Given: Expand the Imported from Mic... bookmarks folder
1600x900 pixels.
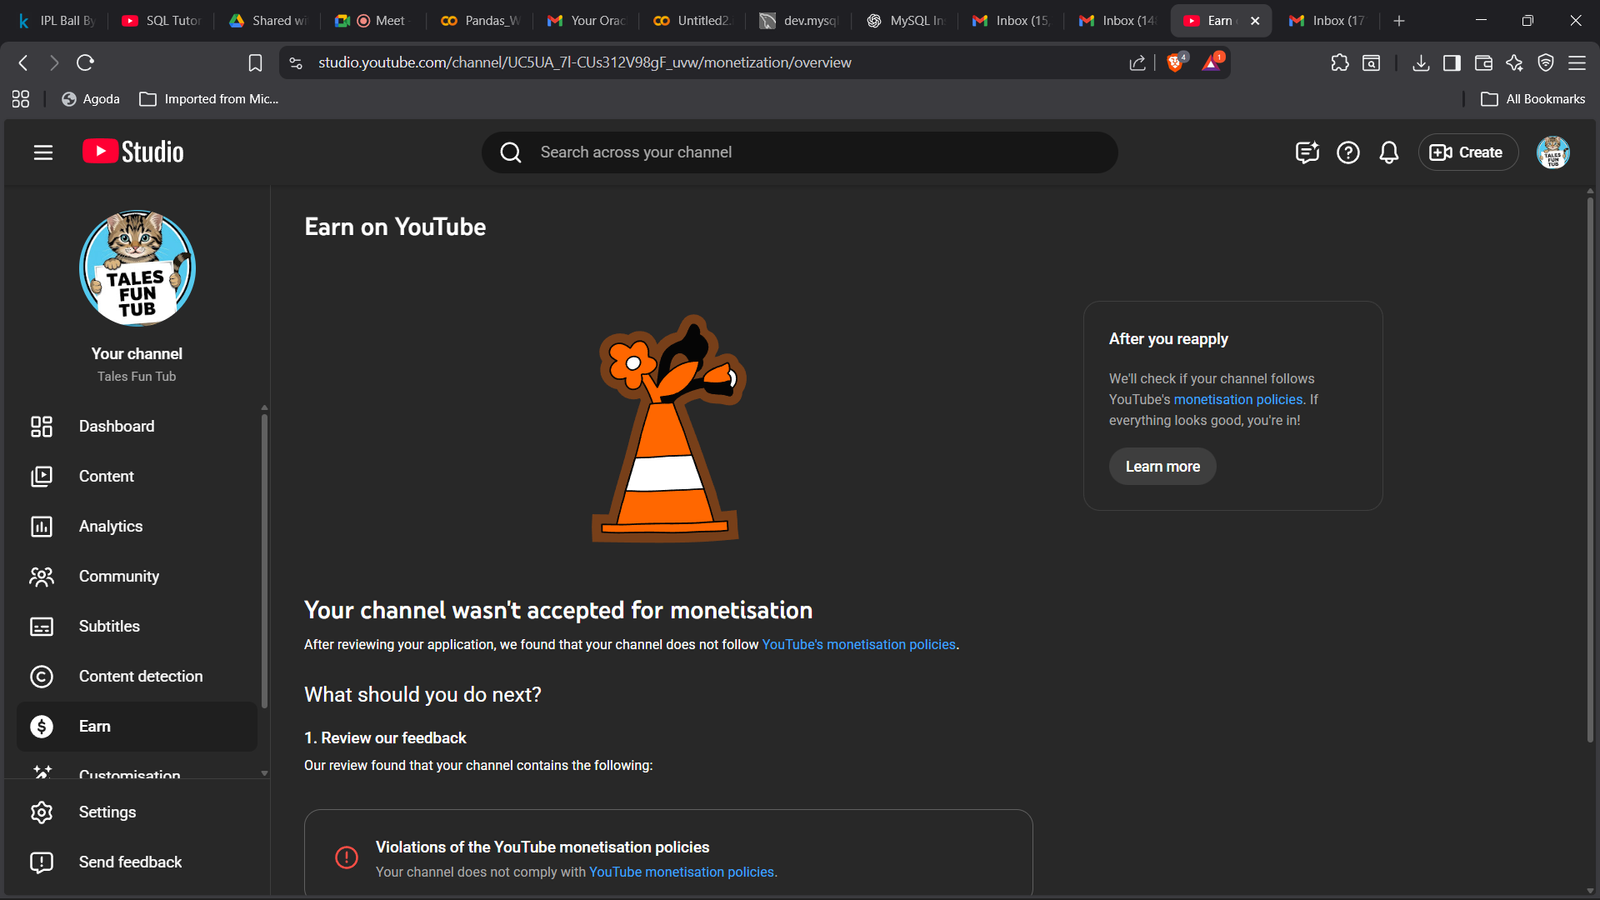Looking at the screenshot, I should 209,99.
